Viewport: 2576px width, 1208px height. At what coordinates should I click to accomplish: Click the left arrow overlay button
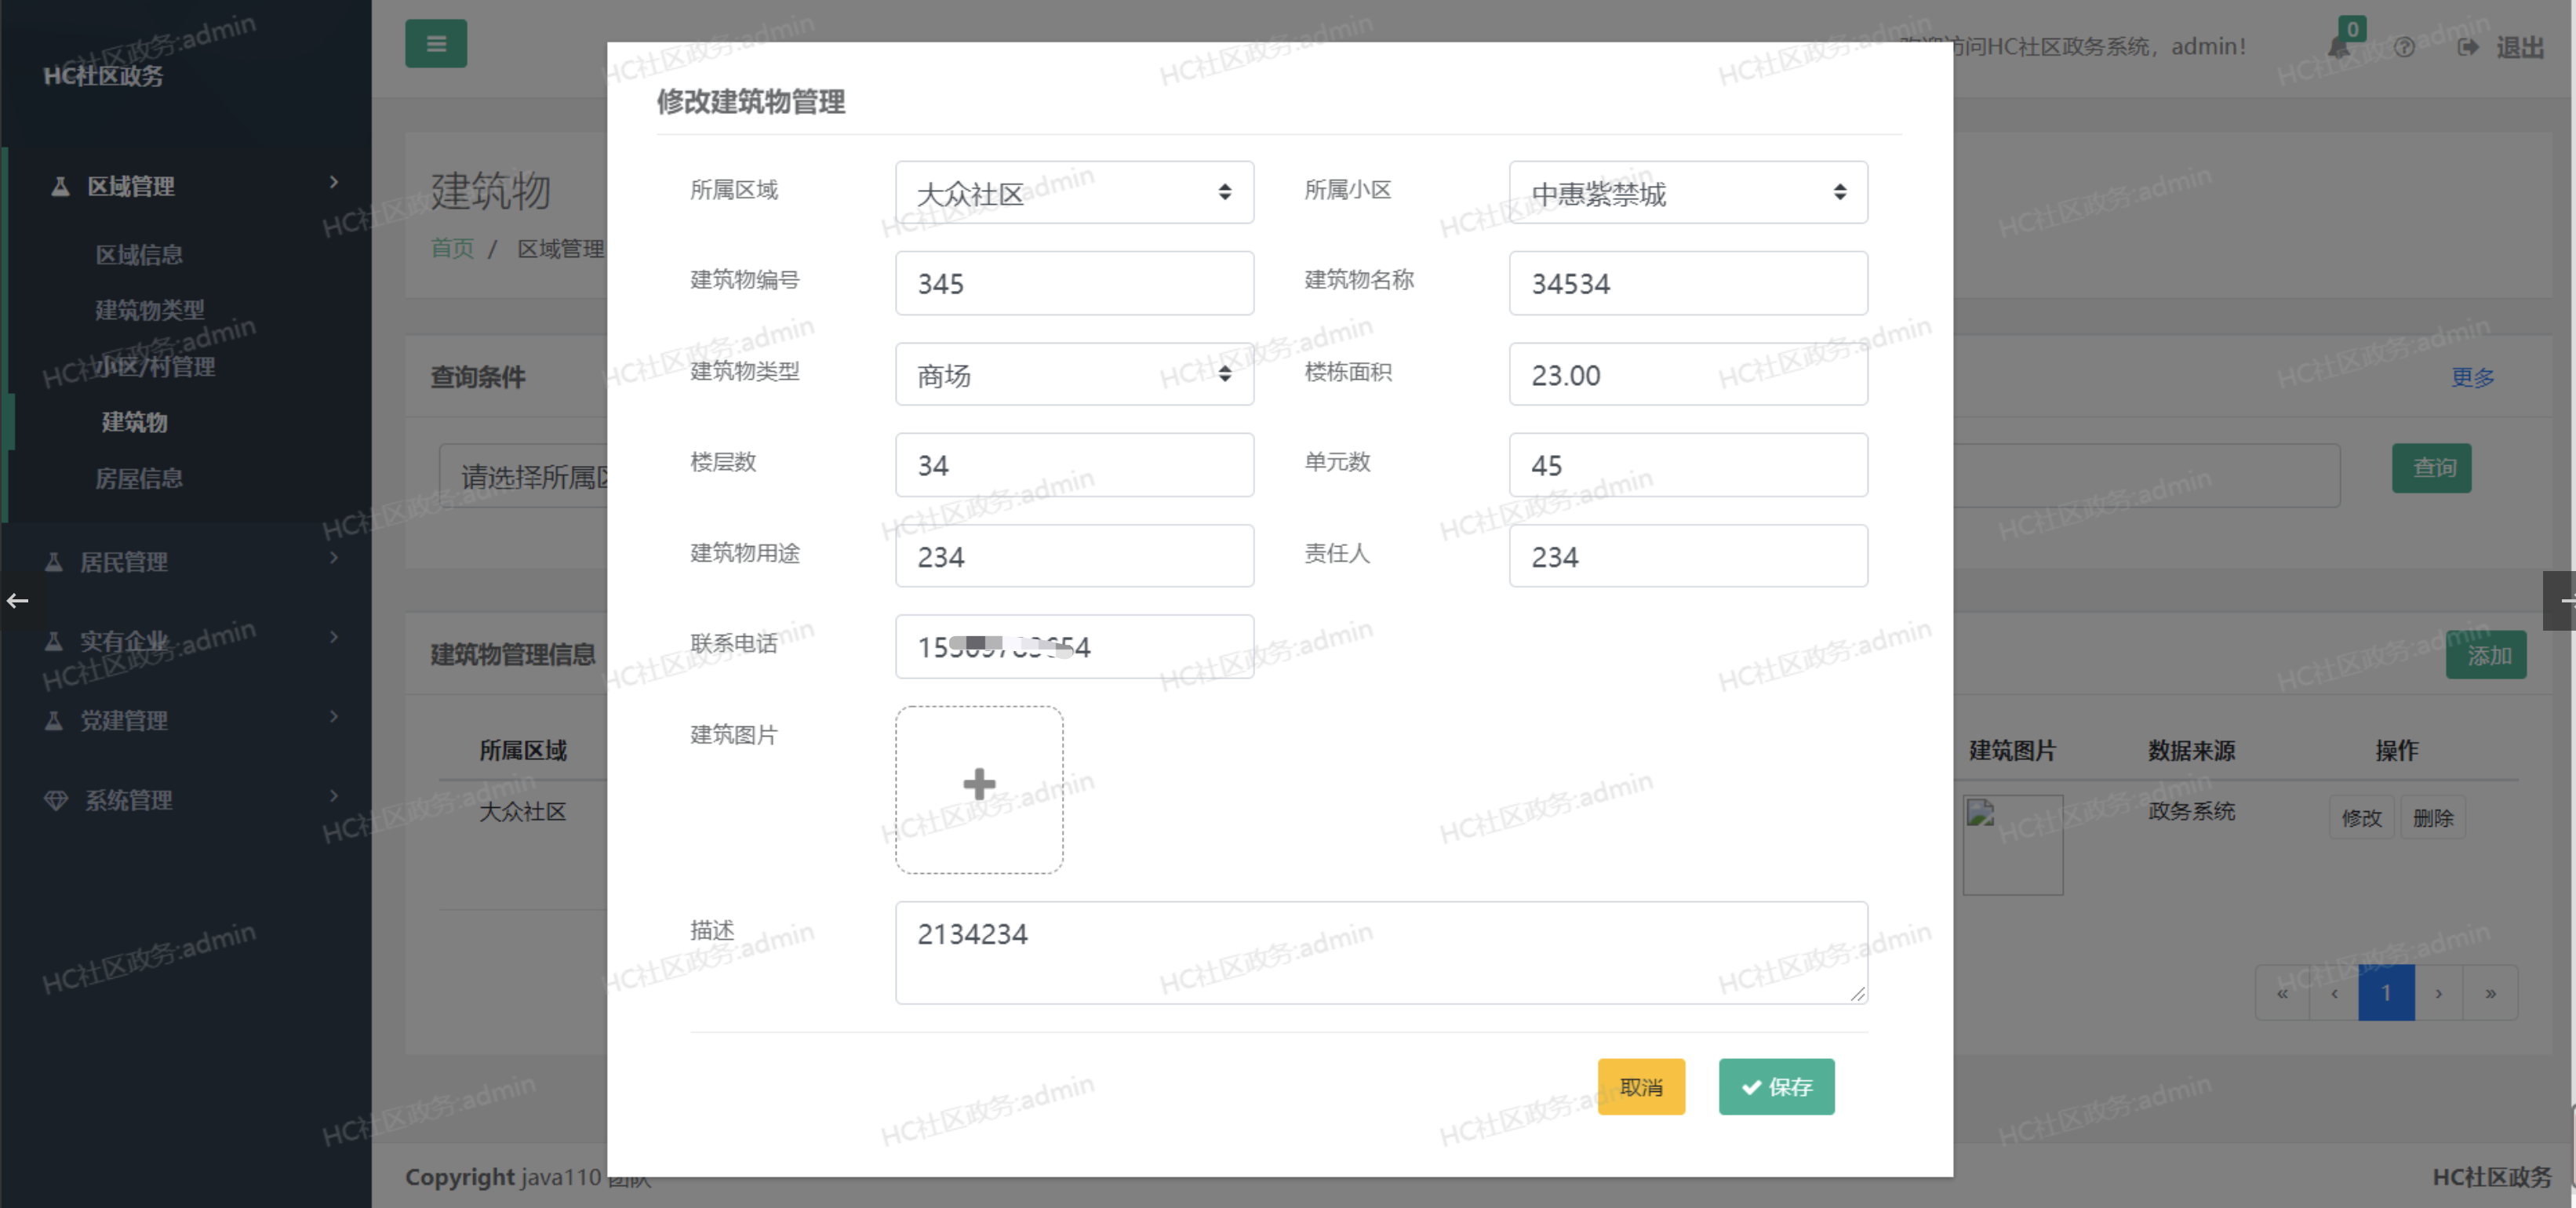coord(18,601)
